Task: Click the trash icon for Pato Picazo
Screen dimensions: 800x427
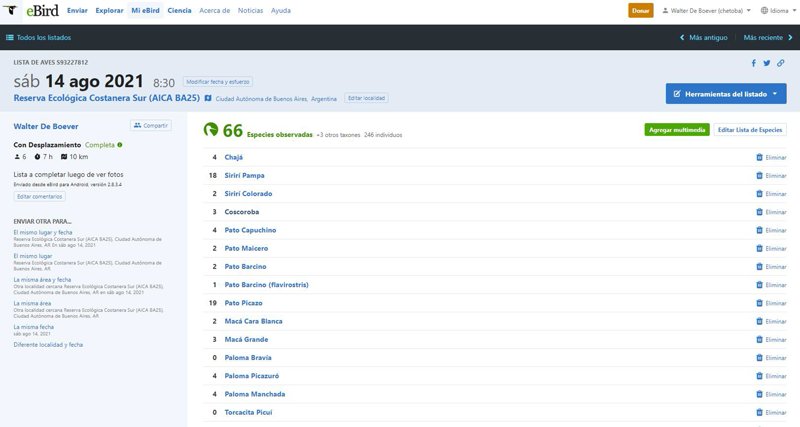Action: point(759,303)
